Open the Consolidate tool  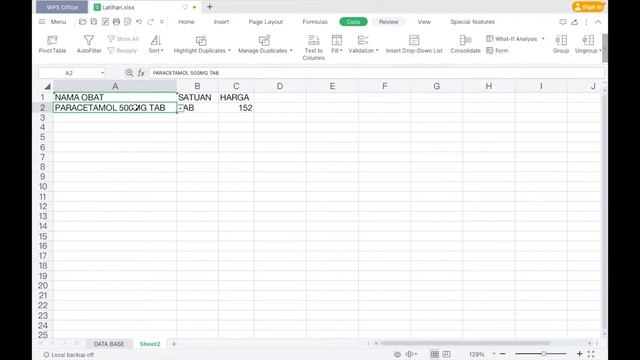465,44
